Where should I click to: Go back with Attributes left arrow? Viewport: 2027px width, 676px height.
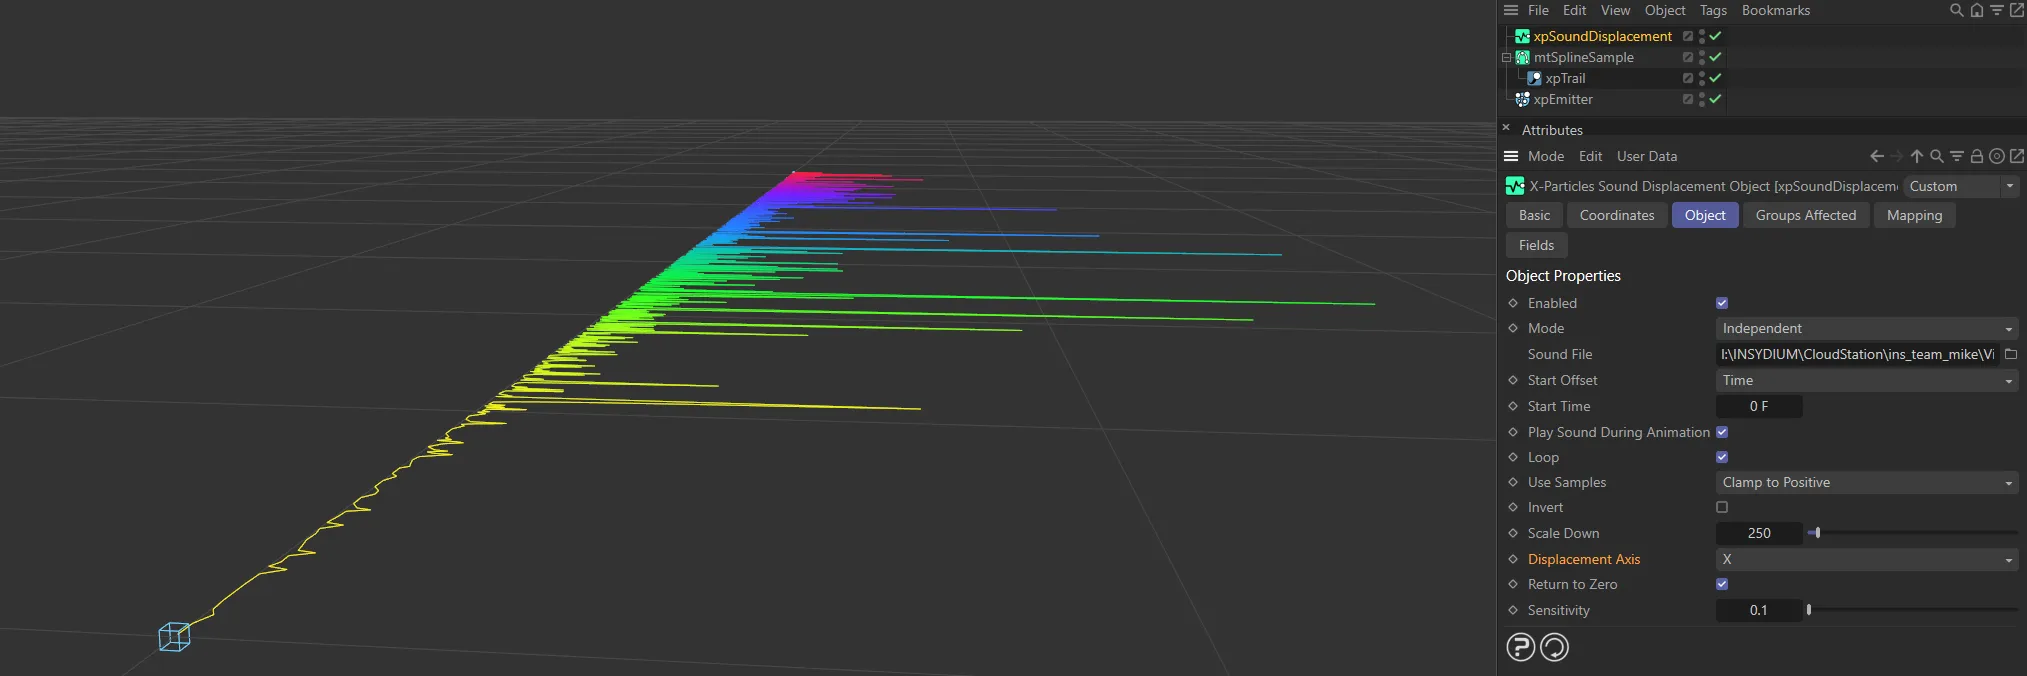coord(1877,156)
